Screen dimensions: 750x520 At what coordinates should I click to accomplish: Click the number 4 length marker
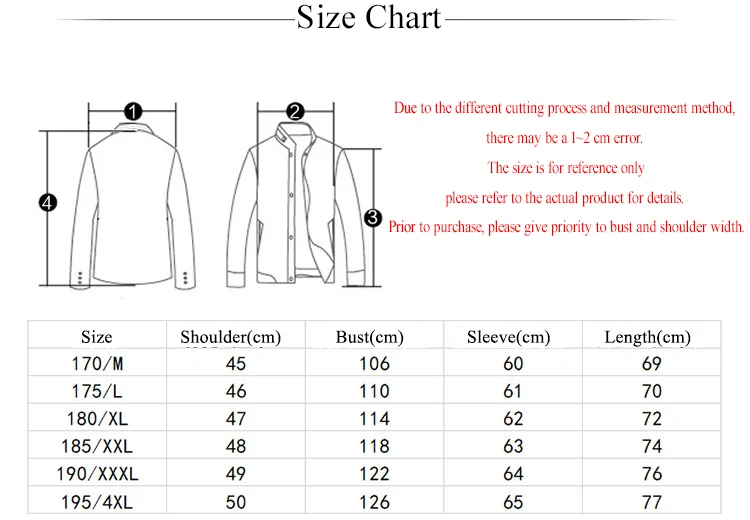click(x=47, y=203)
